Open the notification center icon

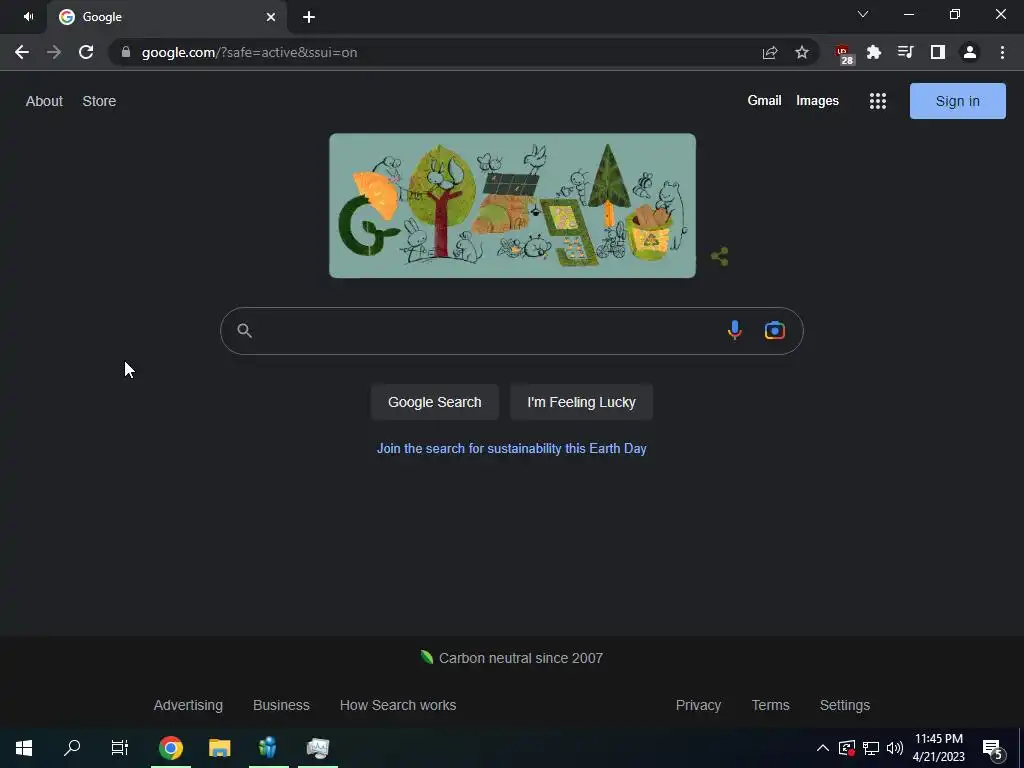click(992, 748)
